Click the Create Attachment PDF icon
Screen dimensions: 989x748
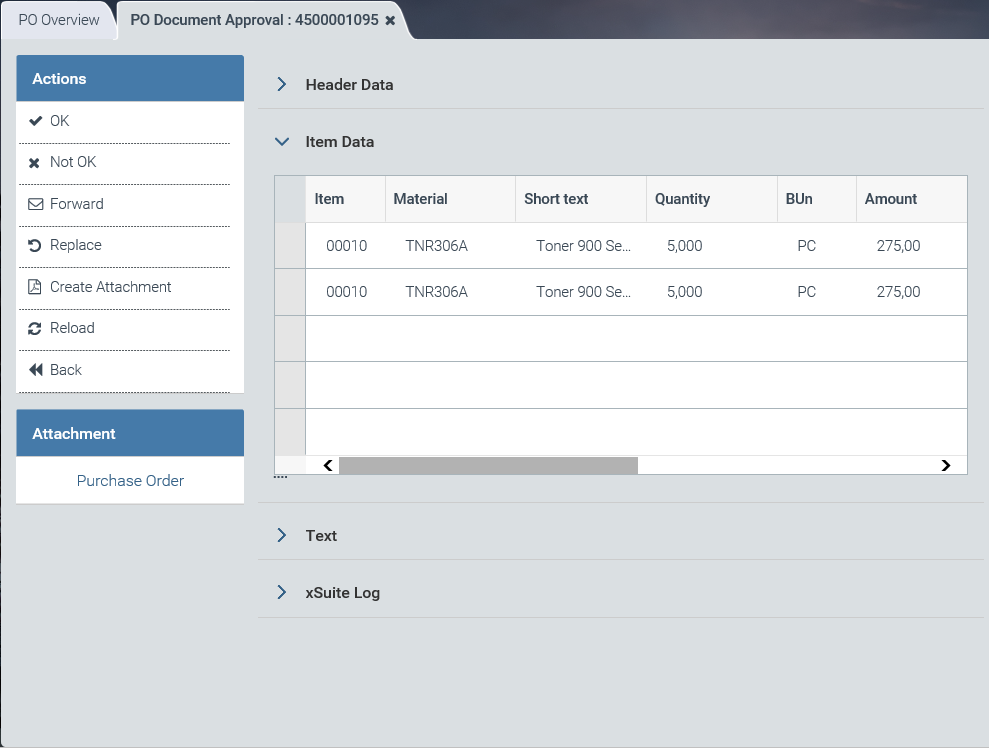click(x=35, y=287)
